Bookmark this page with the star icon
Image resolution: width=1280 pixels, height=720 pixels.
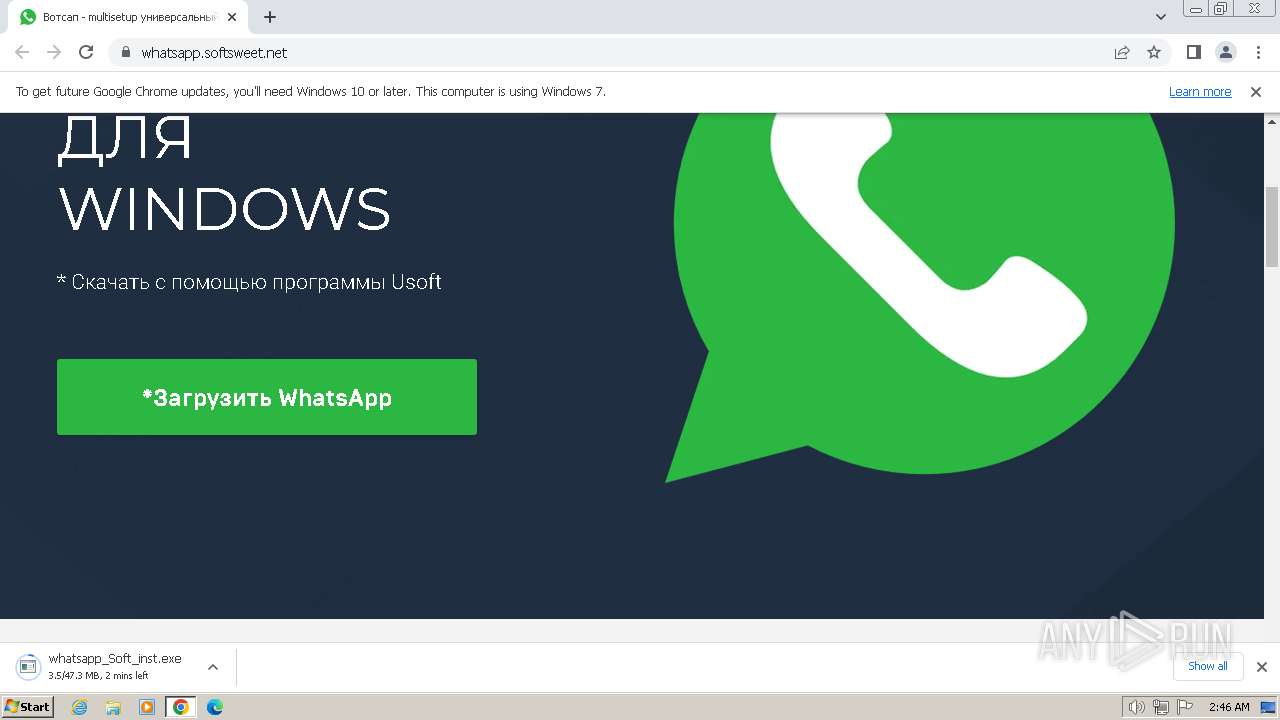click(1154, 53)
